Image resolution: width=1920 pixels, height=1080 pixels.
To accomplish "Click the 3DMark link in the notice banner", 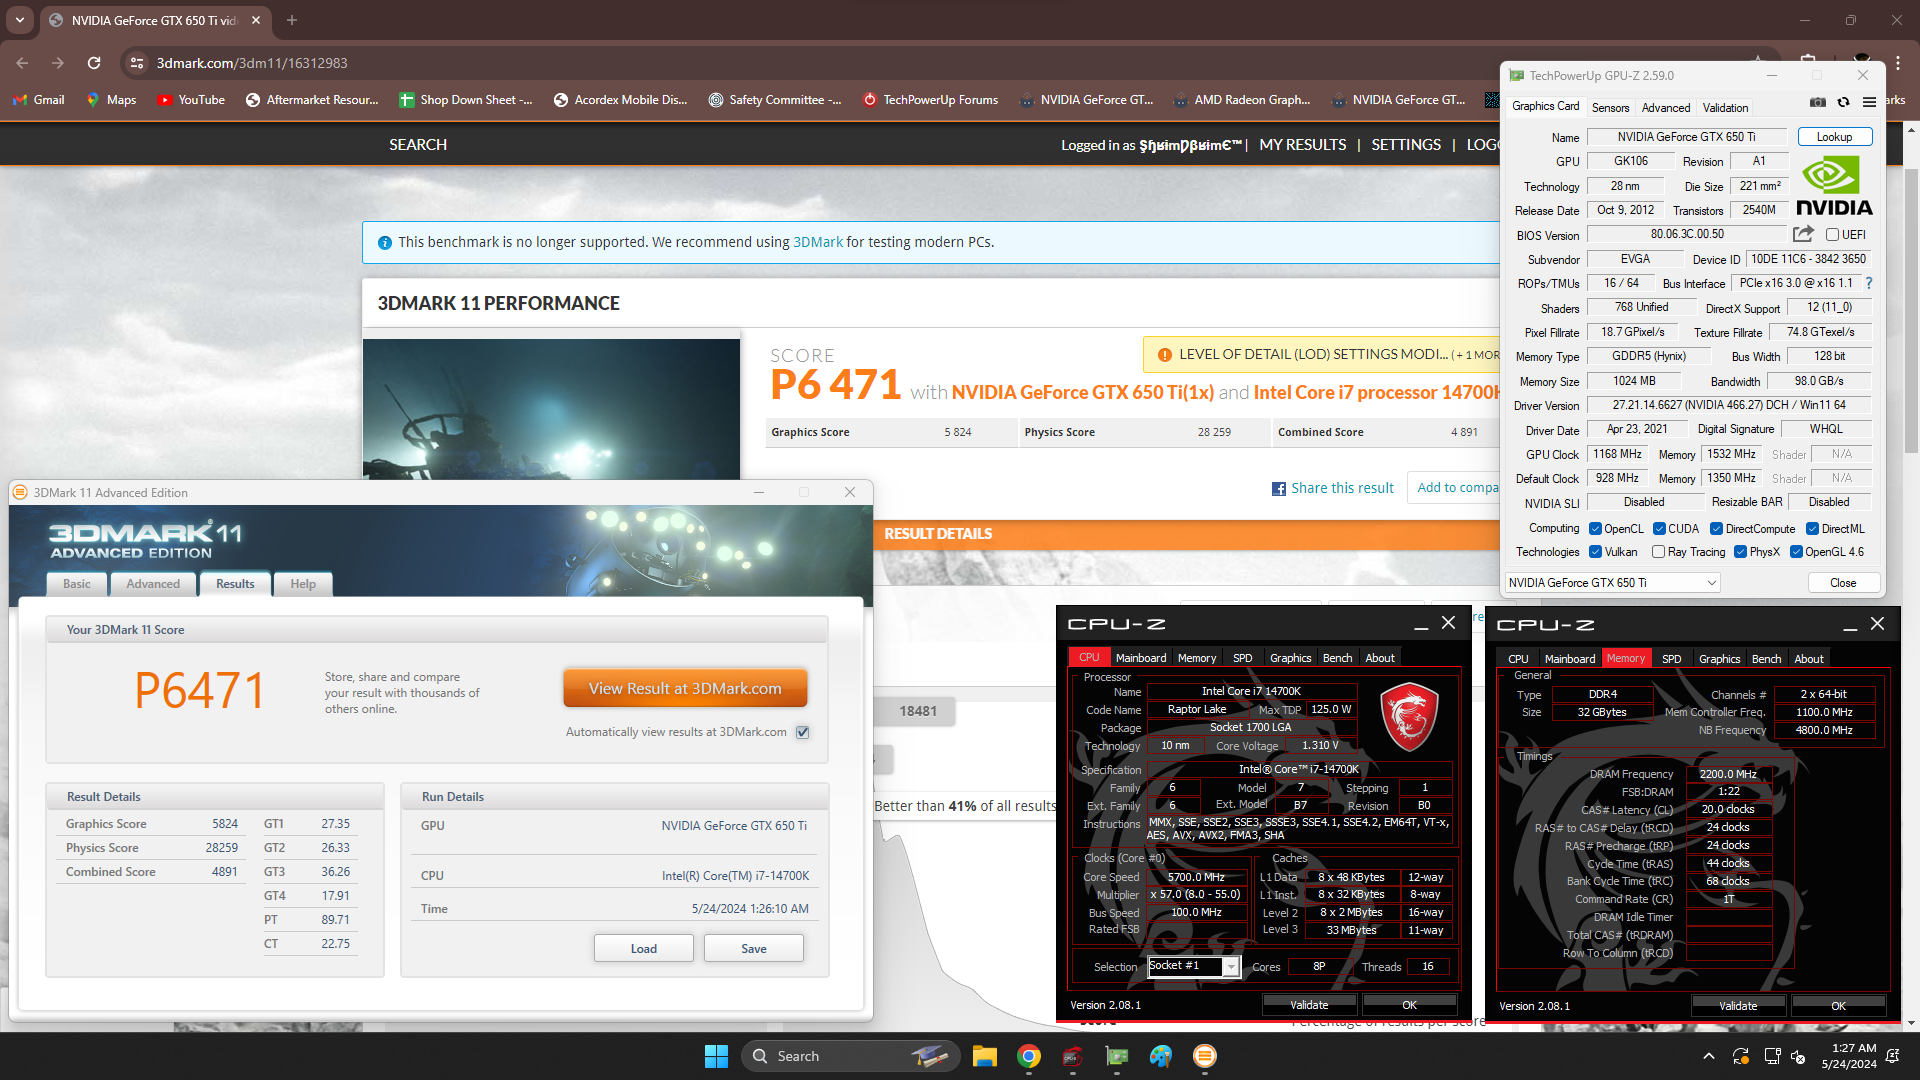I will click(x=817, y=242).
